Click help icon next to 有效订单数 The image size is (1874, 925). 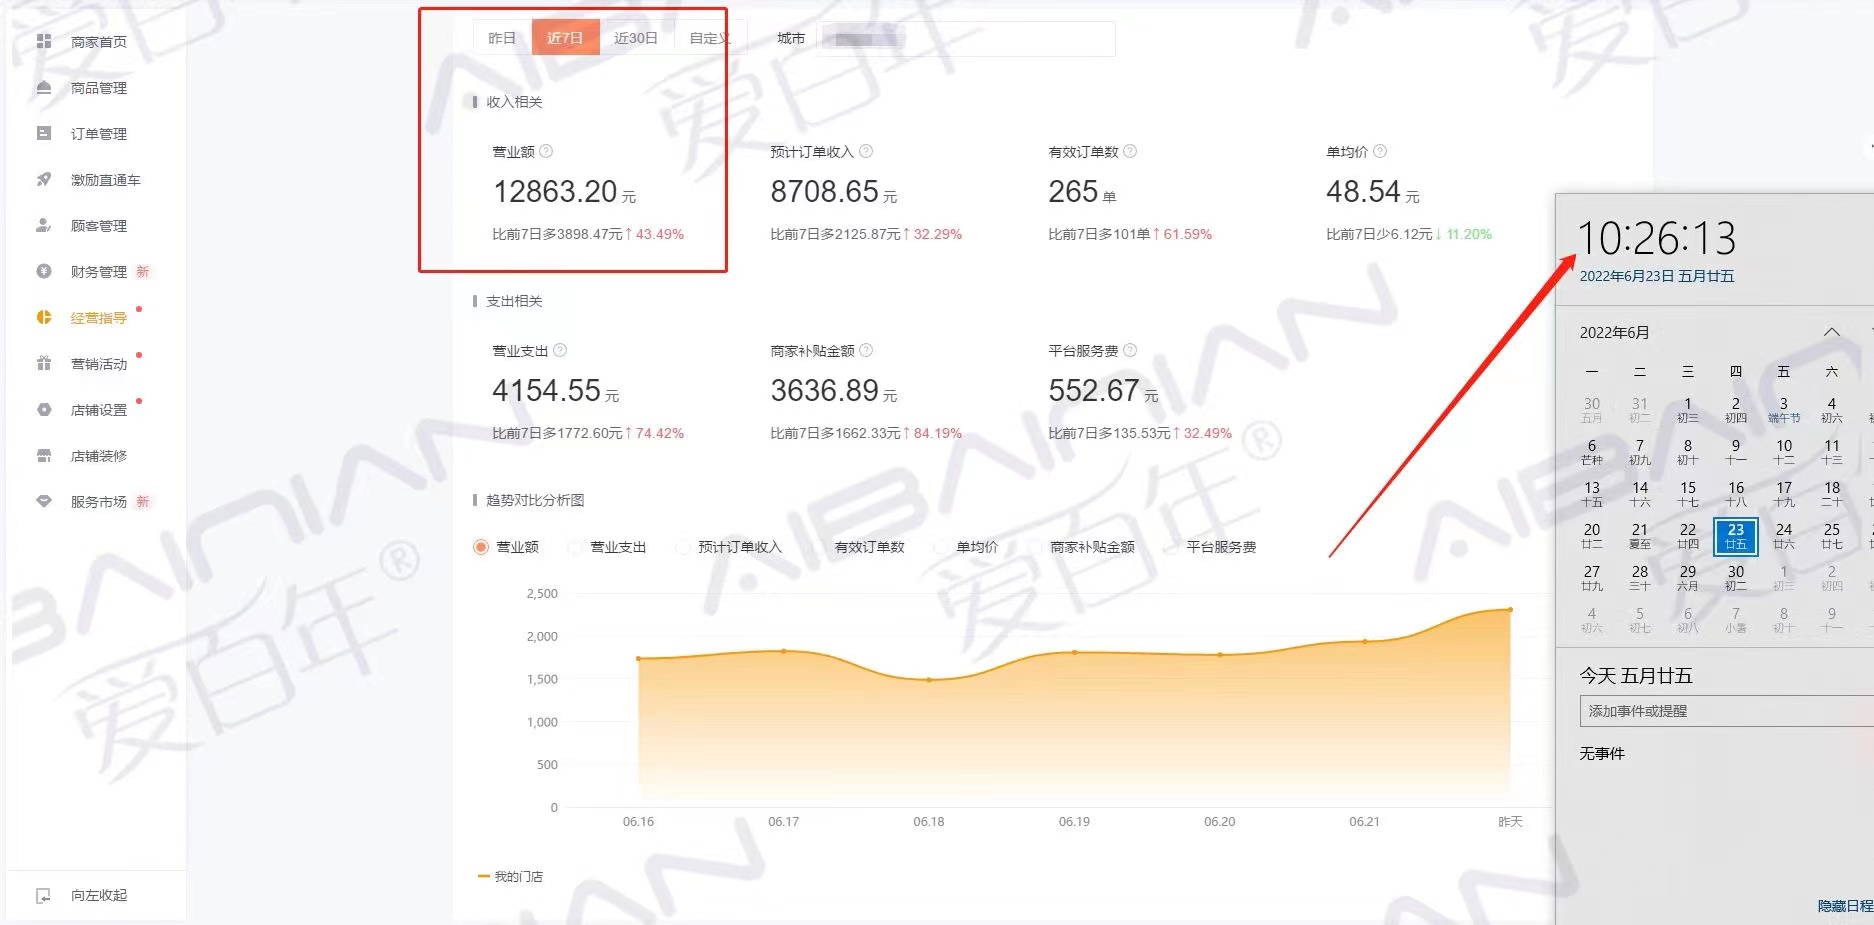(1130, 151)
